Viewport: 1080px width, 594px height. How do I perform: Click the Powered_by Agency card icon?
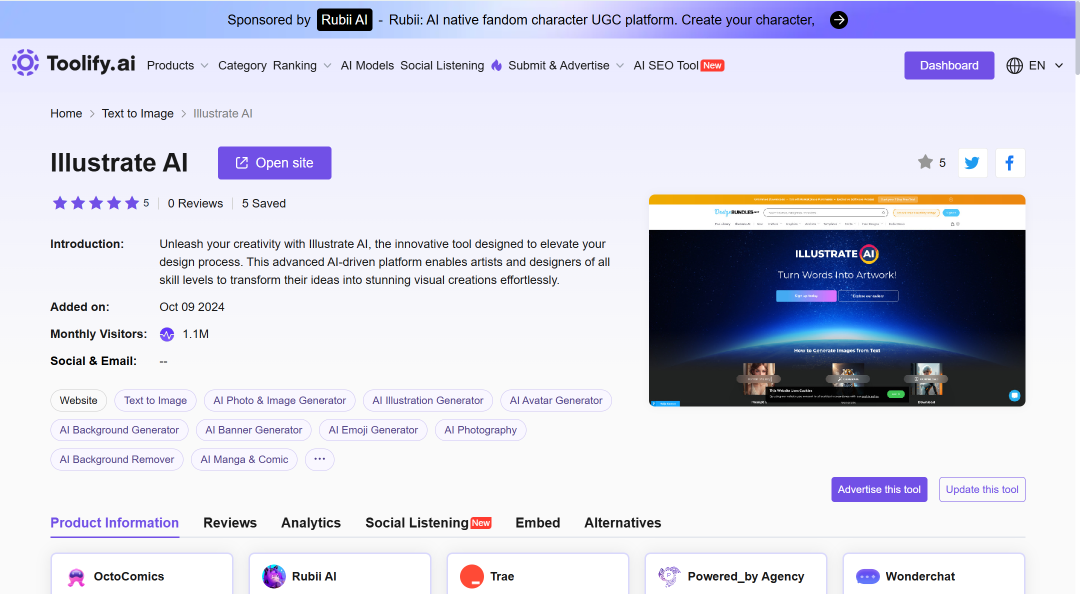pos(669,577)
